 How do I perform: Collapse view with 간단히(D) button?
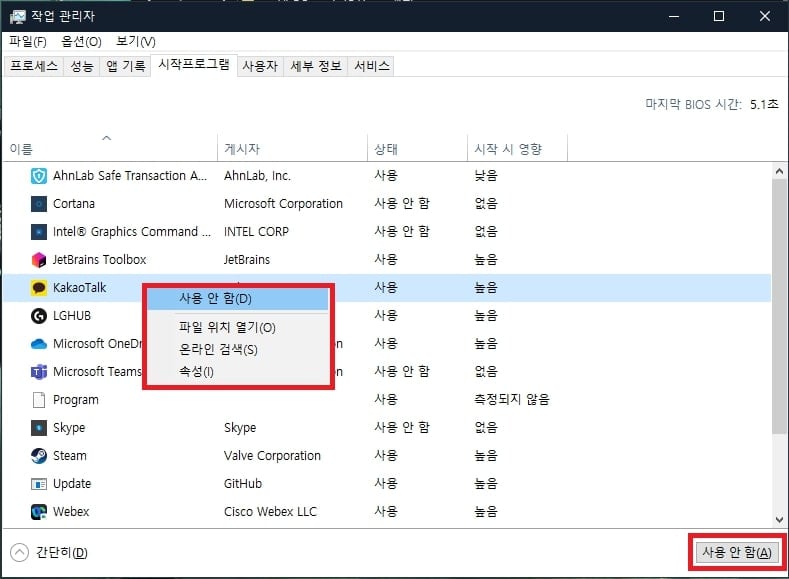point(49,552)
